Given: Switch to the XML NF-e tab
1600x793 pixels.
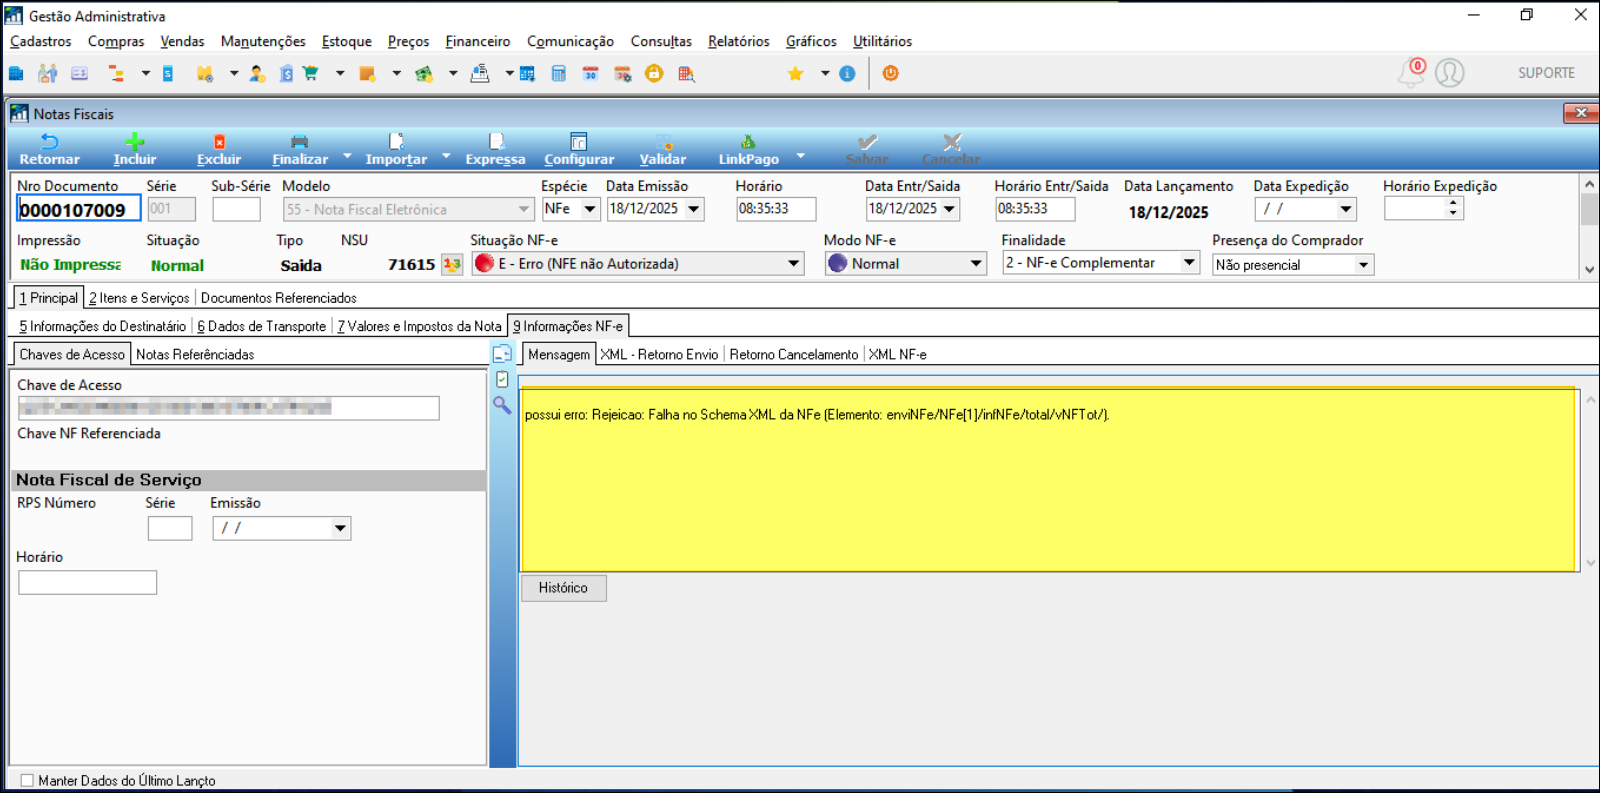Looking at the screenshot, I should pos(897,354).
